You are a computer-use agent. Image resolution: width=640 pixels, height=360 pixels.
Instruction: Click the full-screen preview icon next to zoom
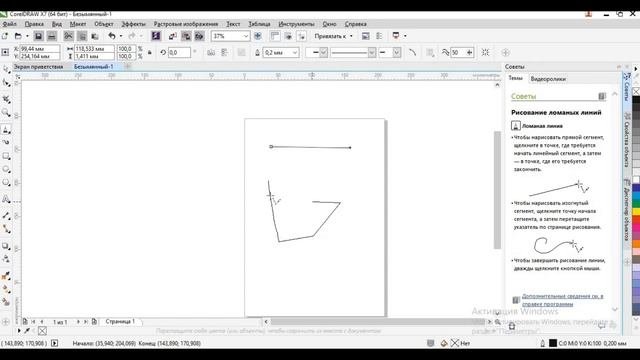[258, 36]
